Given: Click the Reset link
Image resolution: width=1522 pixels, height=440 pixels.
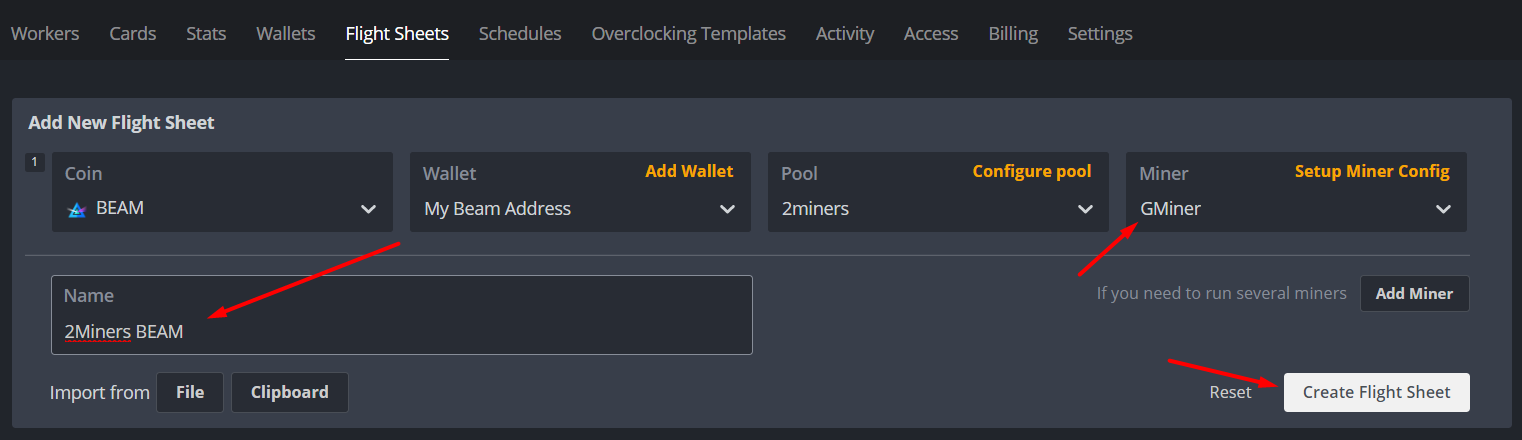Looking at the screenshot, I should tap(1230, 392).
